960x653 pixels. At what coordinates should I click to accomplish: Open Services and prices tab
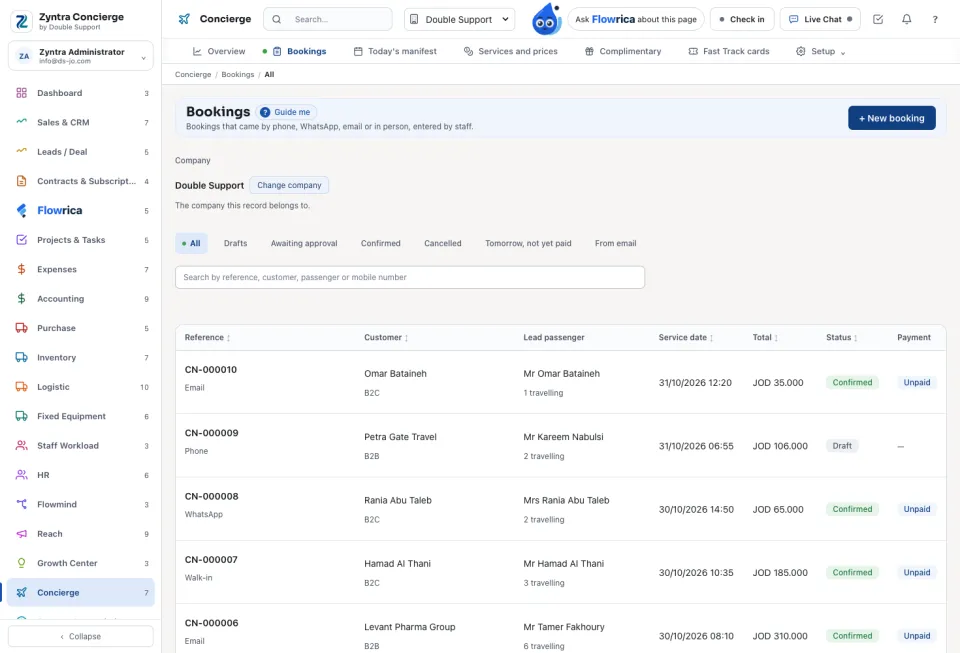[x=511, y=51]
